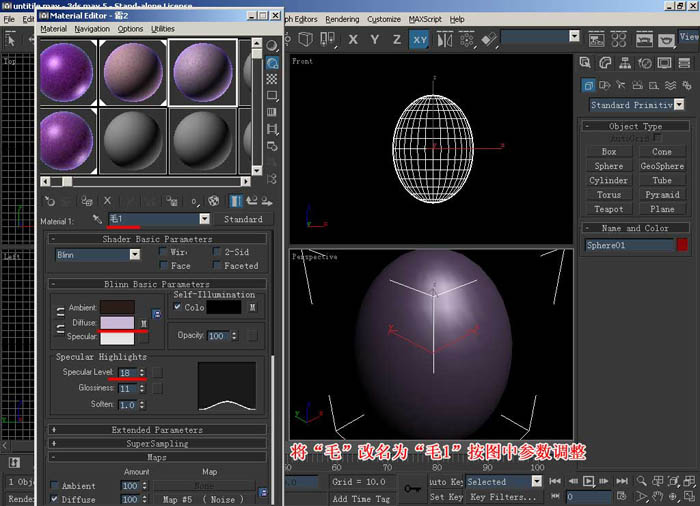This screenshot has height=506, width=700.
Task: Toggle Self-Illumination Color checkbox
Action: pyautogui.click(x=177, y=307)
